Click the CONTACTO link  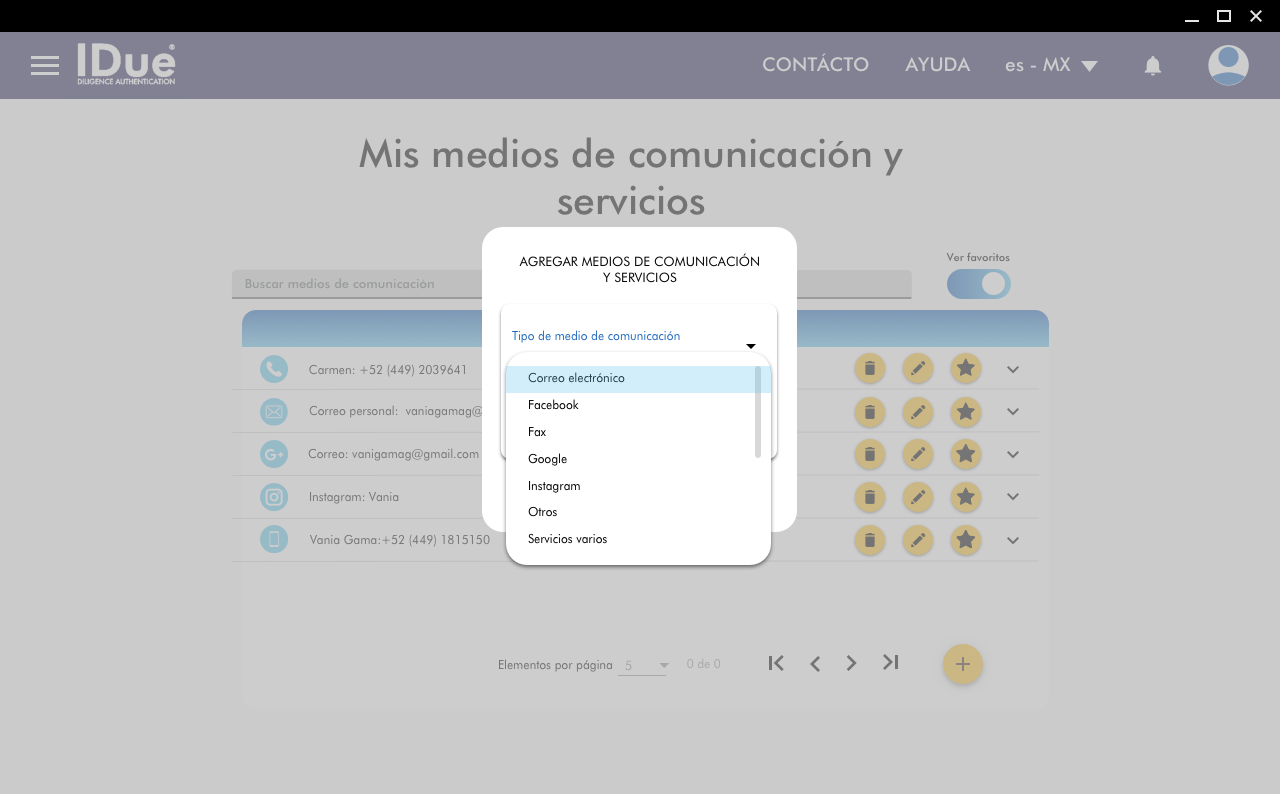click(x=815, y=65)
